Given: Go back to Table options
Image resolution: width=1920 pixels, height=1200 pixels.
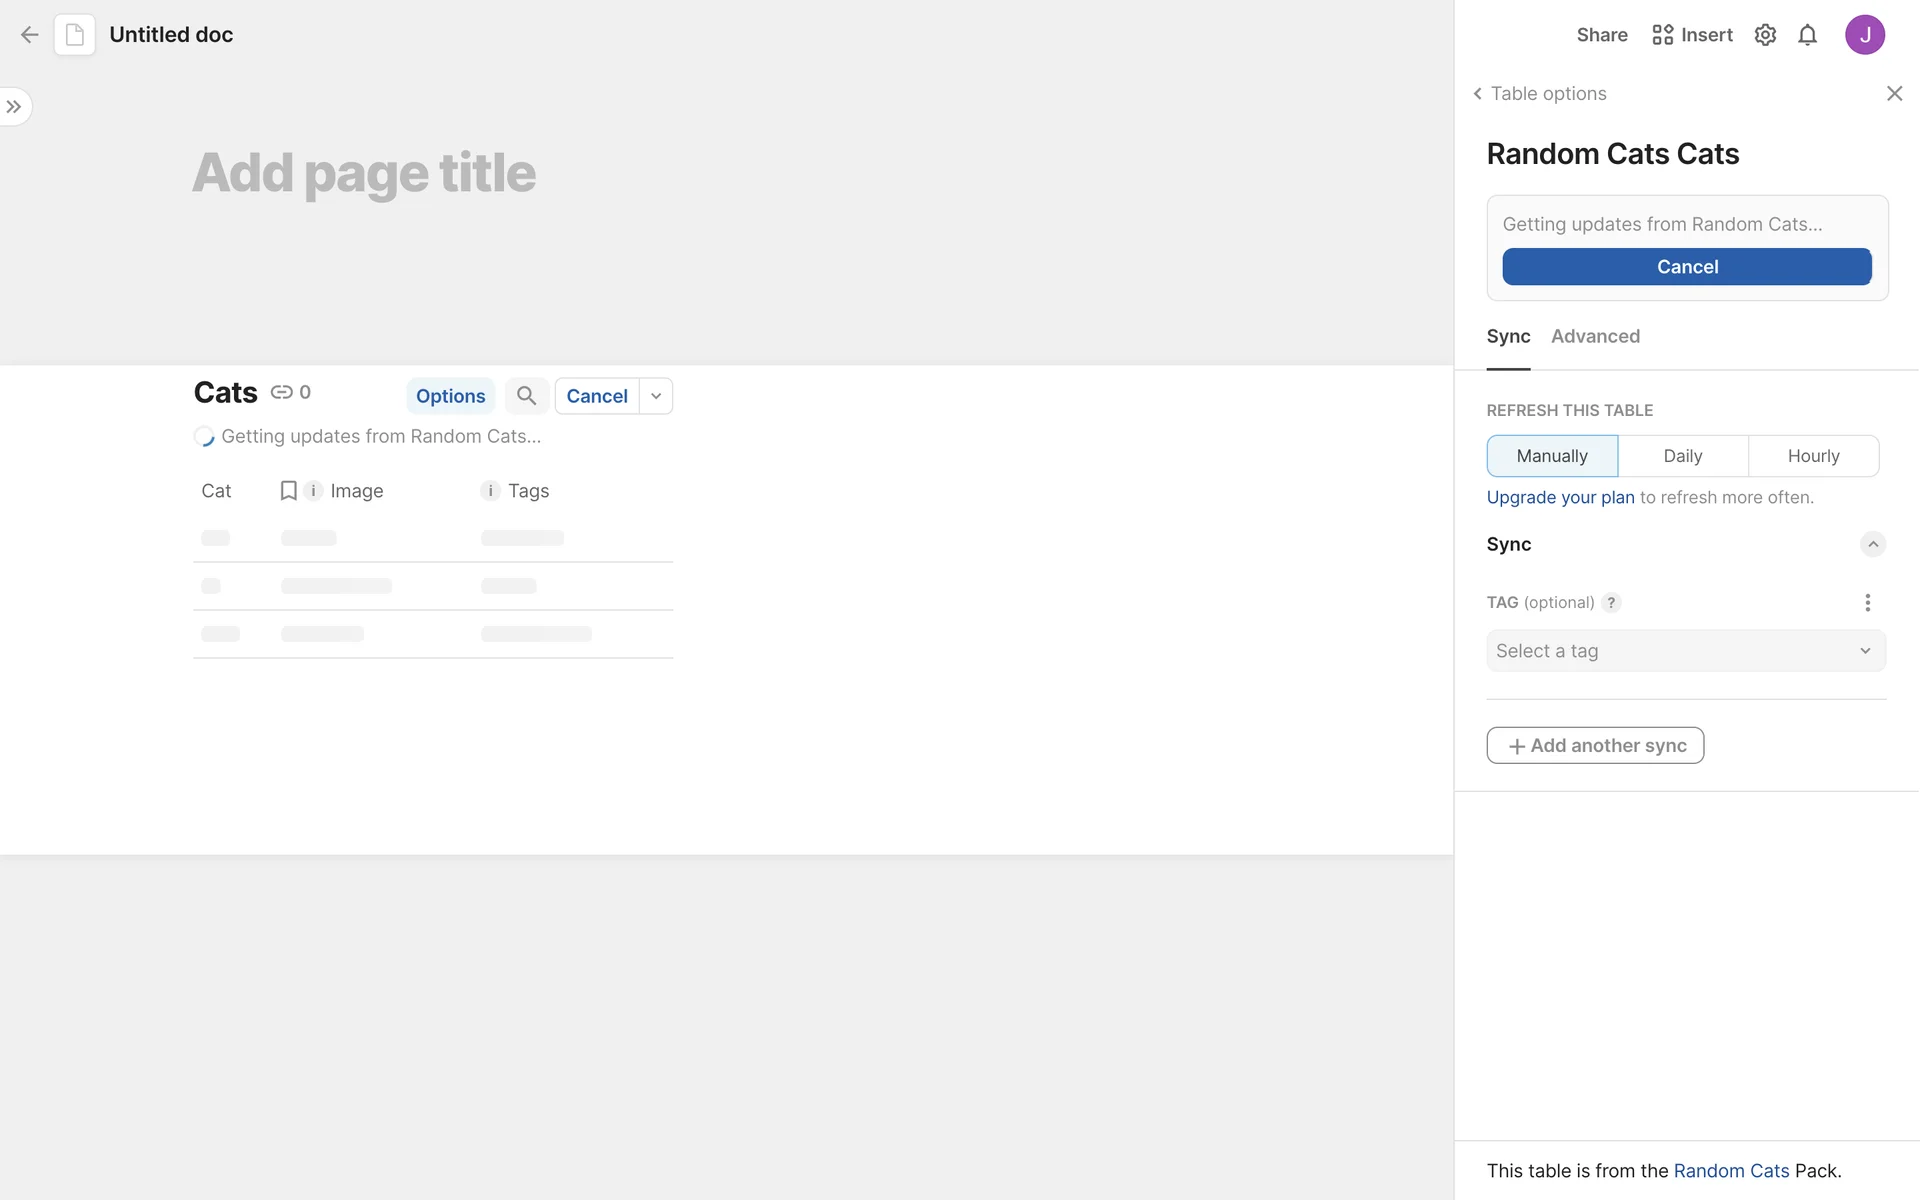Looking at the screenshot, I should 1539,93.
